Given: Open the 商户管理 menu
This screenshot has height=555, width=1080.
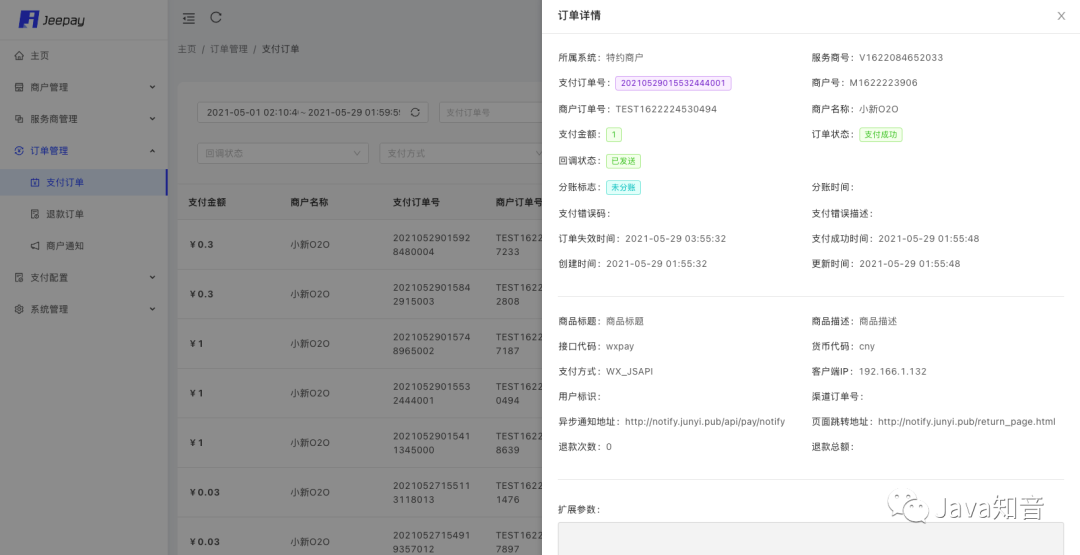Looking at the screenshot, I should point(83,87).
